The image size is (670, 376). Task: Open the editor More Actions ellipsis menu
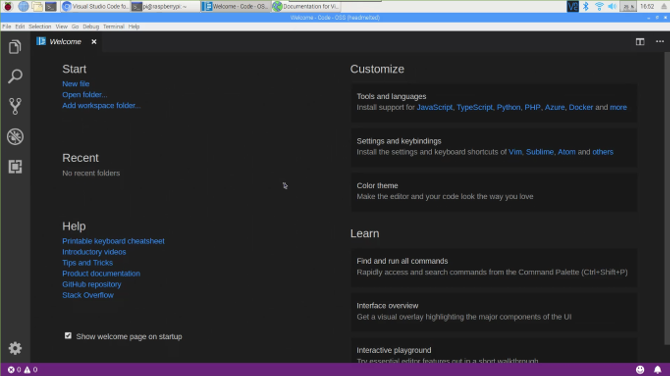660,41
